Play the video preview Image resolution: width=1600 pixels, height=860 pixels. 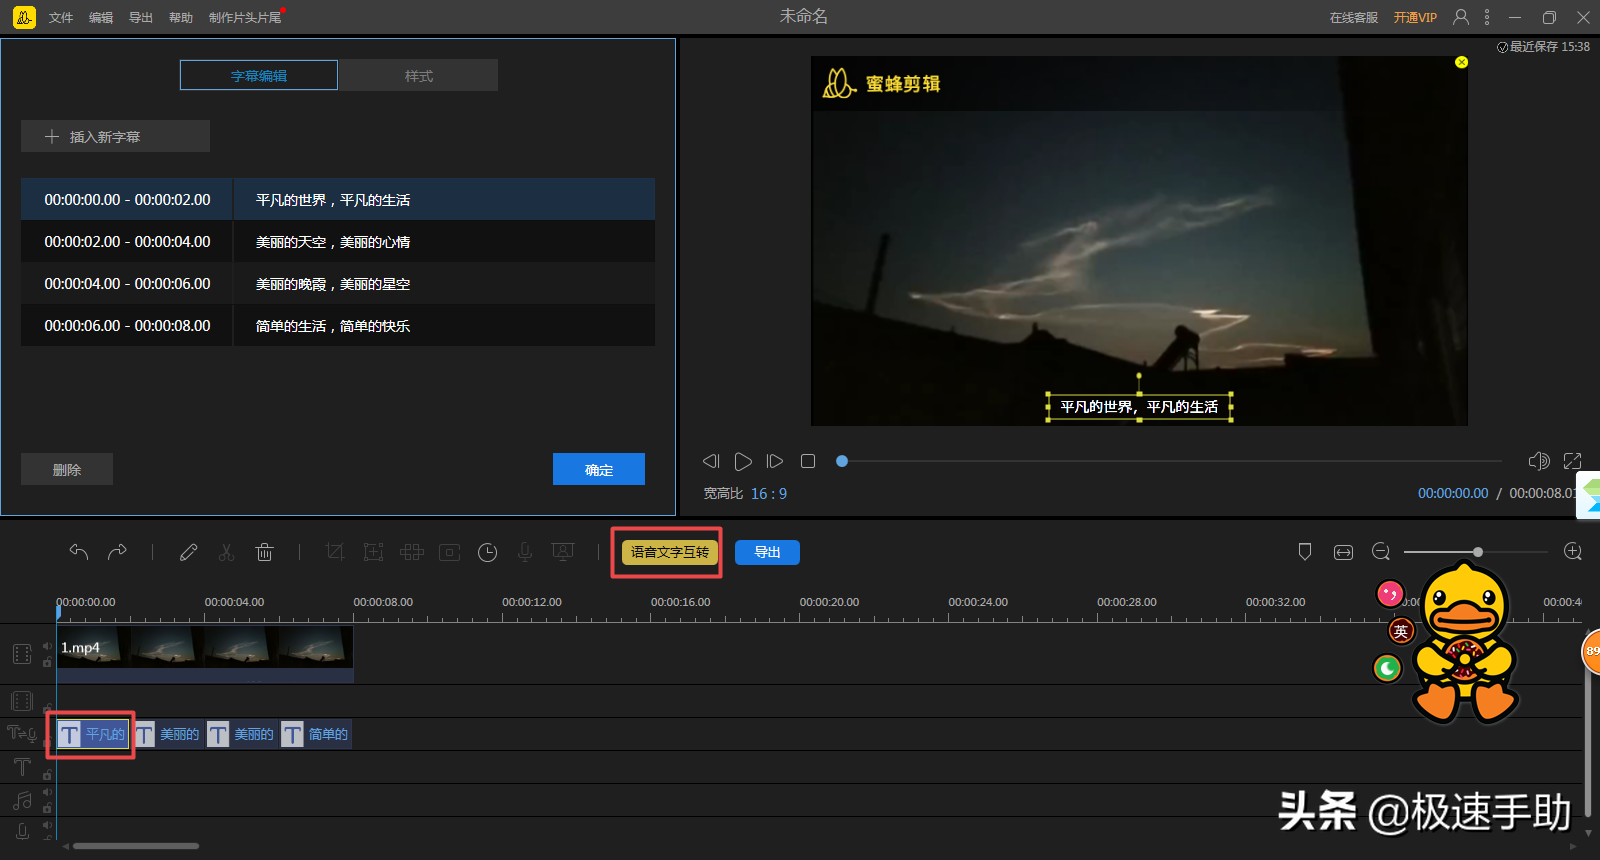(x=743, y=461)
